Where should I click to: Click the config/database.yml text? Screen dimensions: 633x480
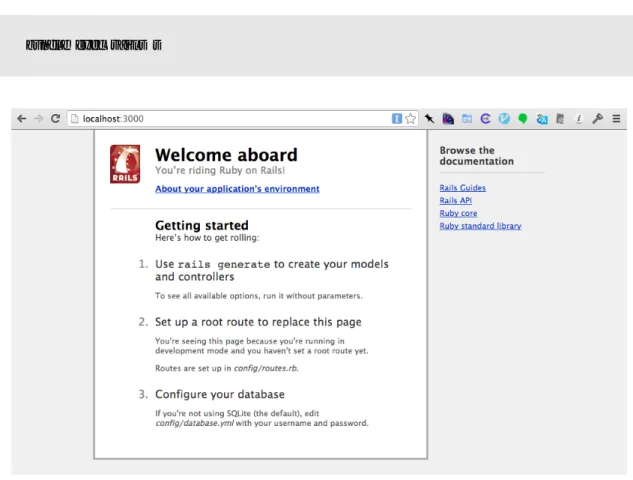point(195,423)
